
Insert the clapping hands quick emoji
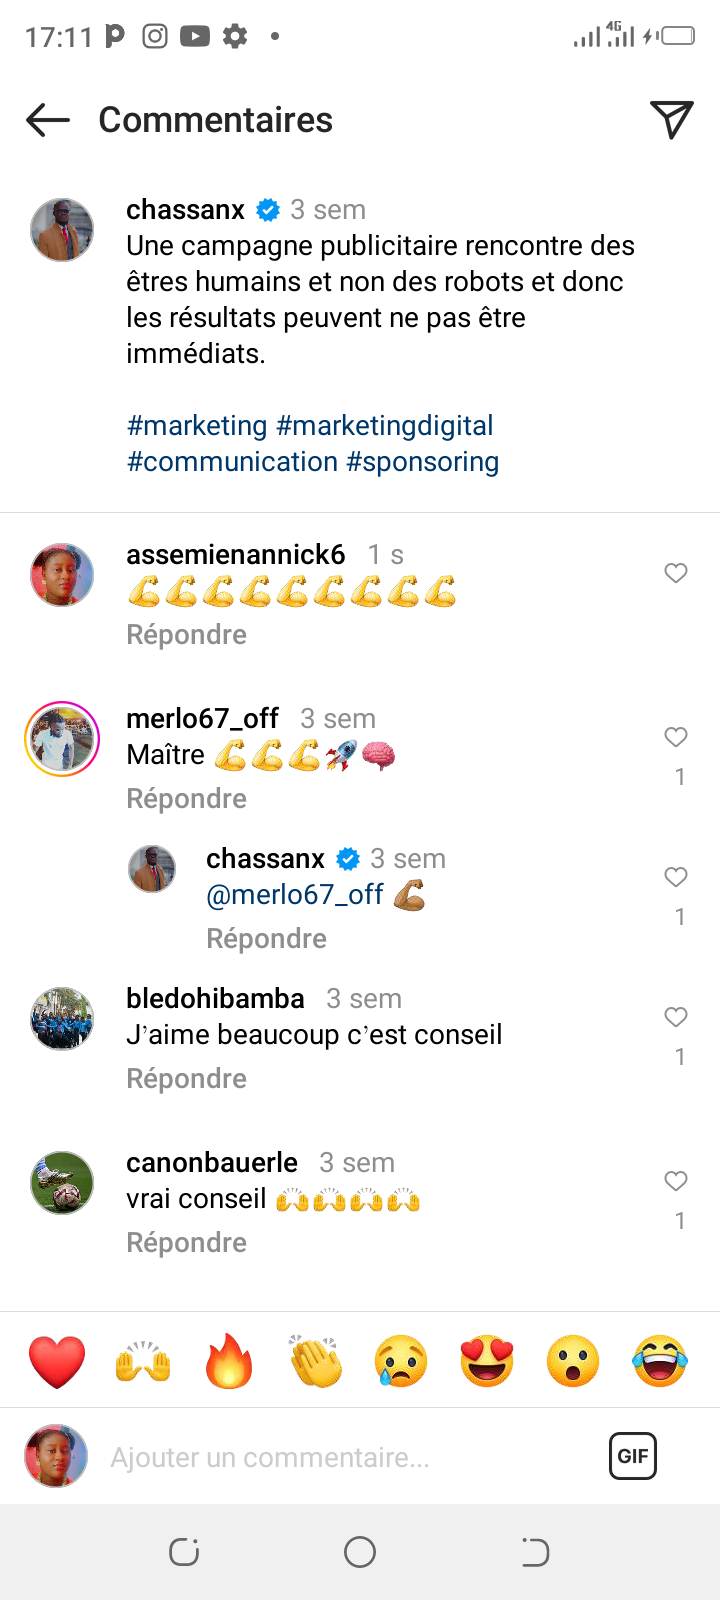(315, 1361)
